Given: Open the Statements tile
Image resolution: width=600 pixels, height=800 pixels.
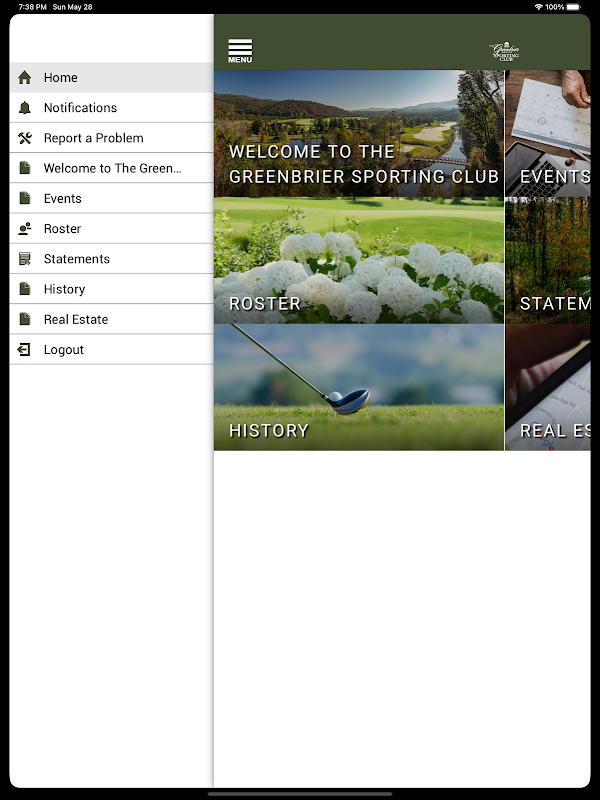Looking at the screenshot, I should (x=547, y=260).
